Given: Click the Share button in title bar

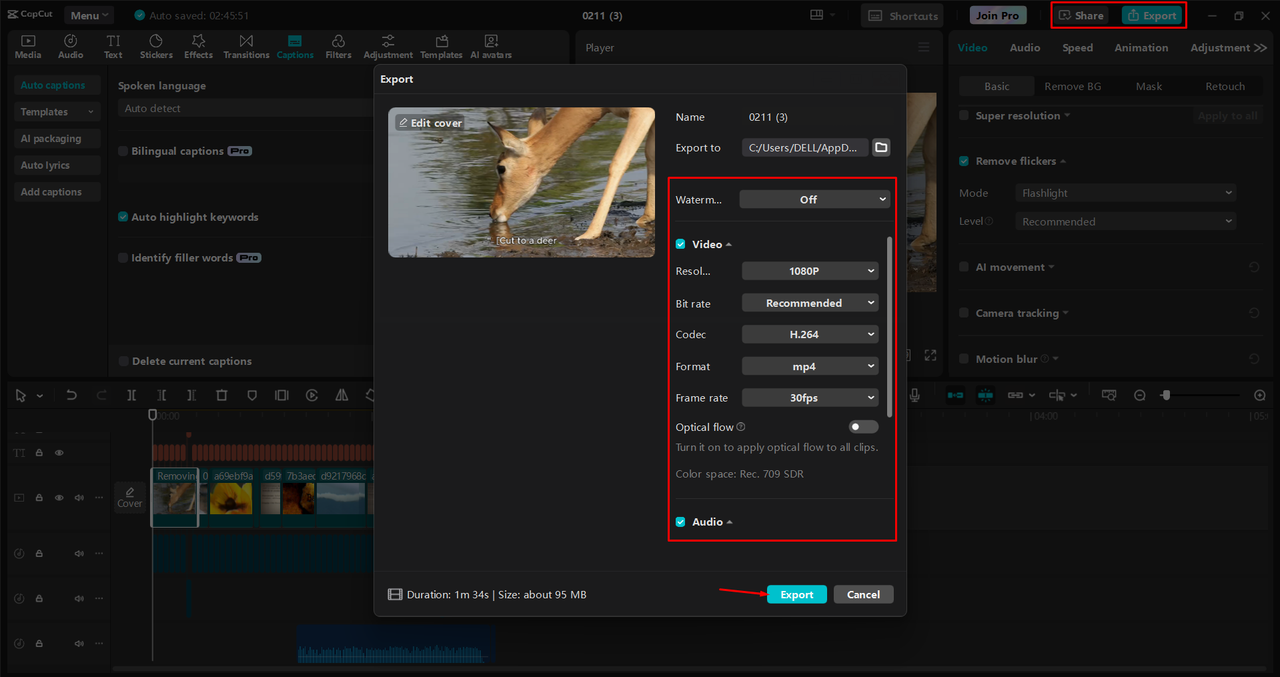Looking at the screenshot, I should click(x=1081, y=15).
